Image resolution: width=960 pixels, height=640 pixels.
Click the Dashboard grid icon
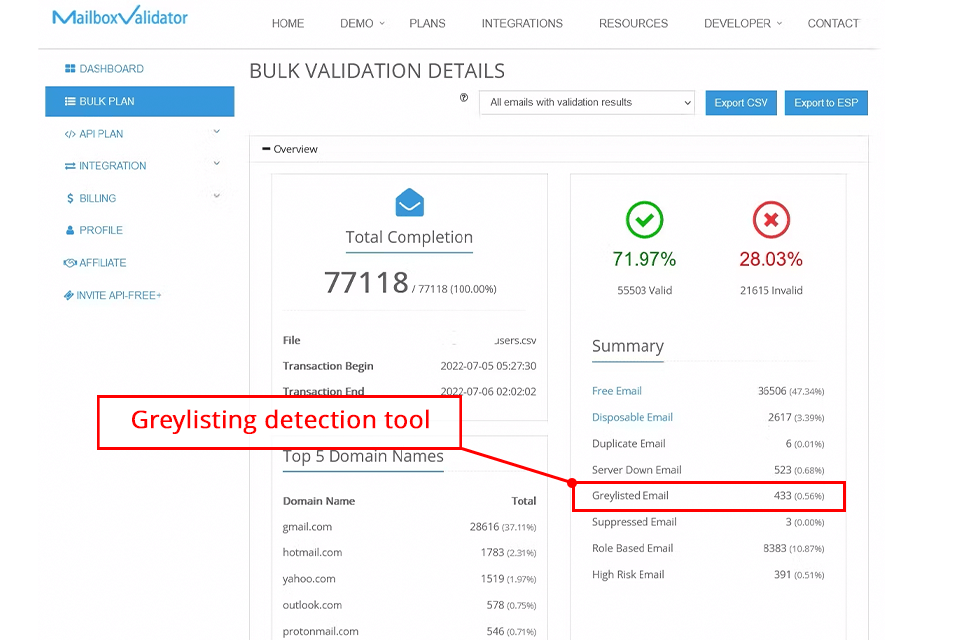click(70, 69)
